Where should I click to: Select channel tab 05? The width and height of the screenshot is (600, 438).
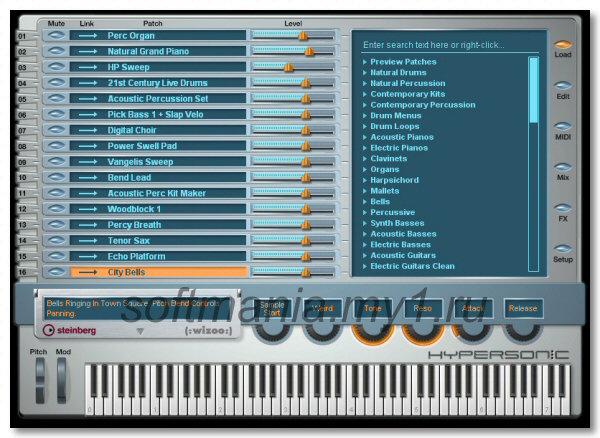tap(25, 99)
